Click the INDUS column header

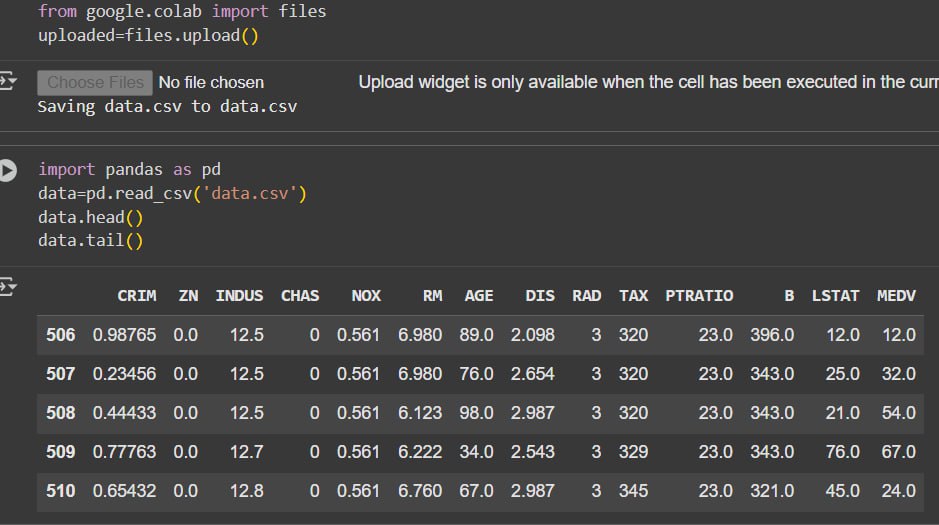point(239,296)
